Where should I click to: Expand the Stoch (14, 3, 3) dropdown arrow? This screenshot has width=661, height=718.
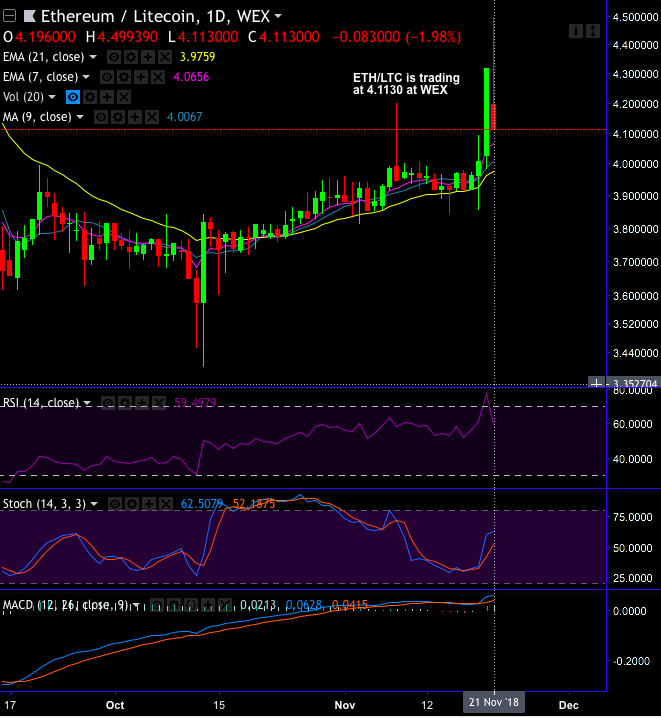tap(94, 504)
